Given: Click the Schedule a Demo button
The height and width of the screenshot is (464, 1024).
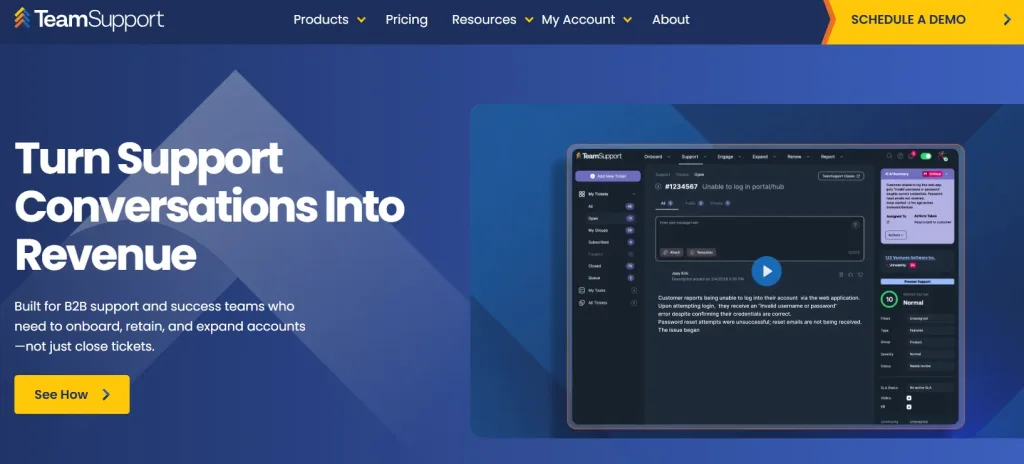Looking at the screenshot, I should [x=923, y=20].
